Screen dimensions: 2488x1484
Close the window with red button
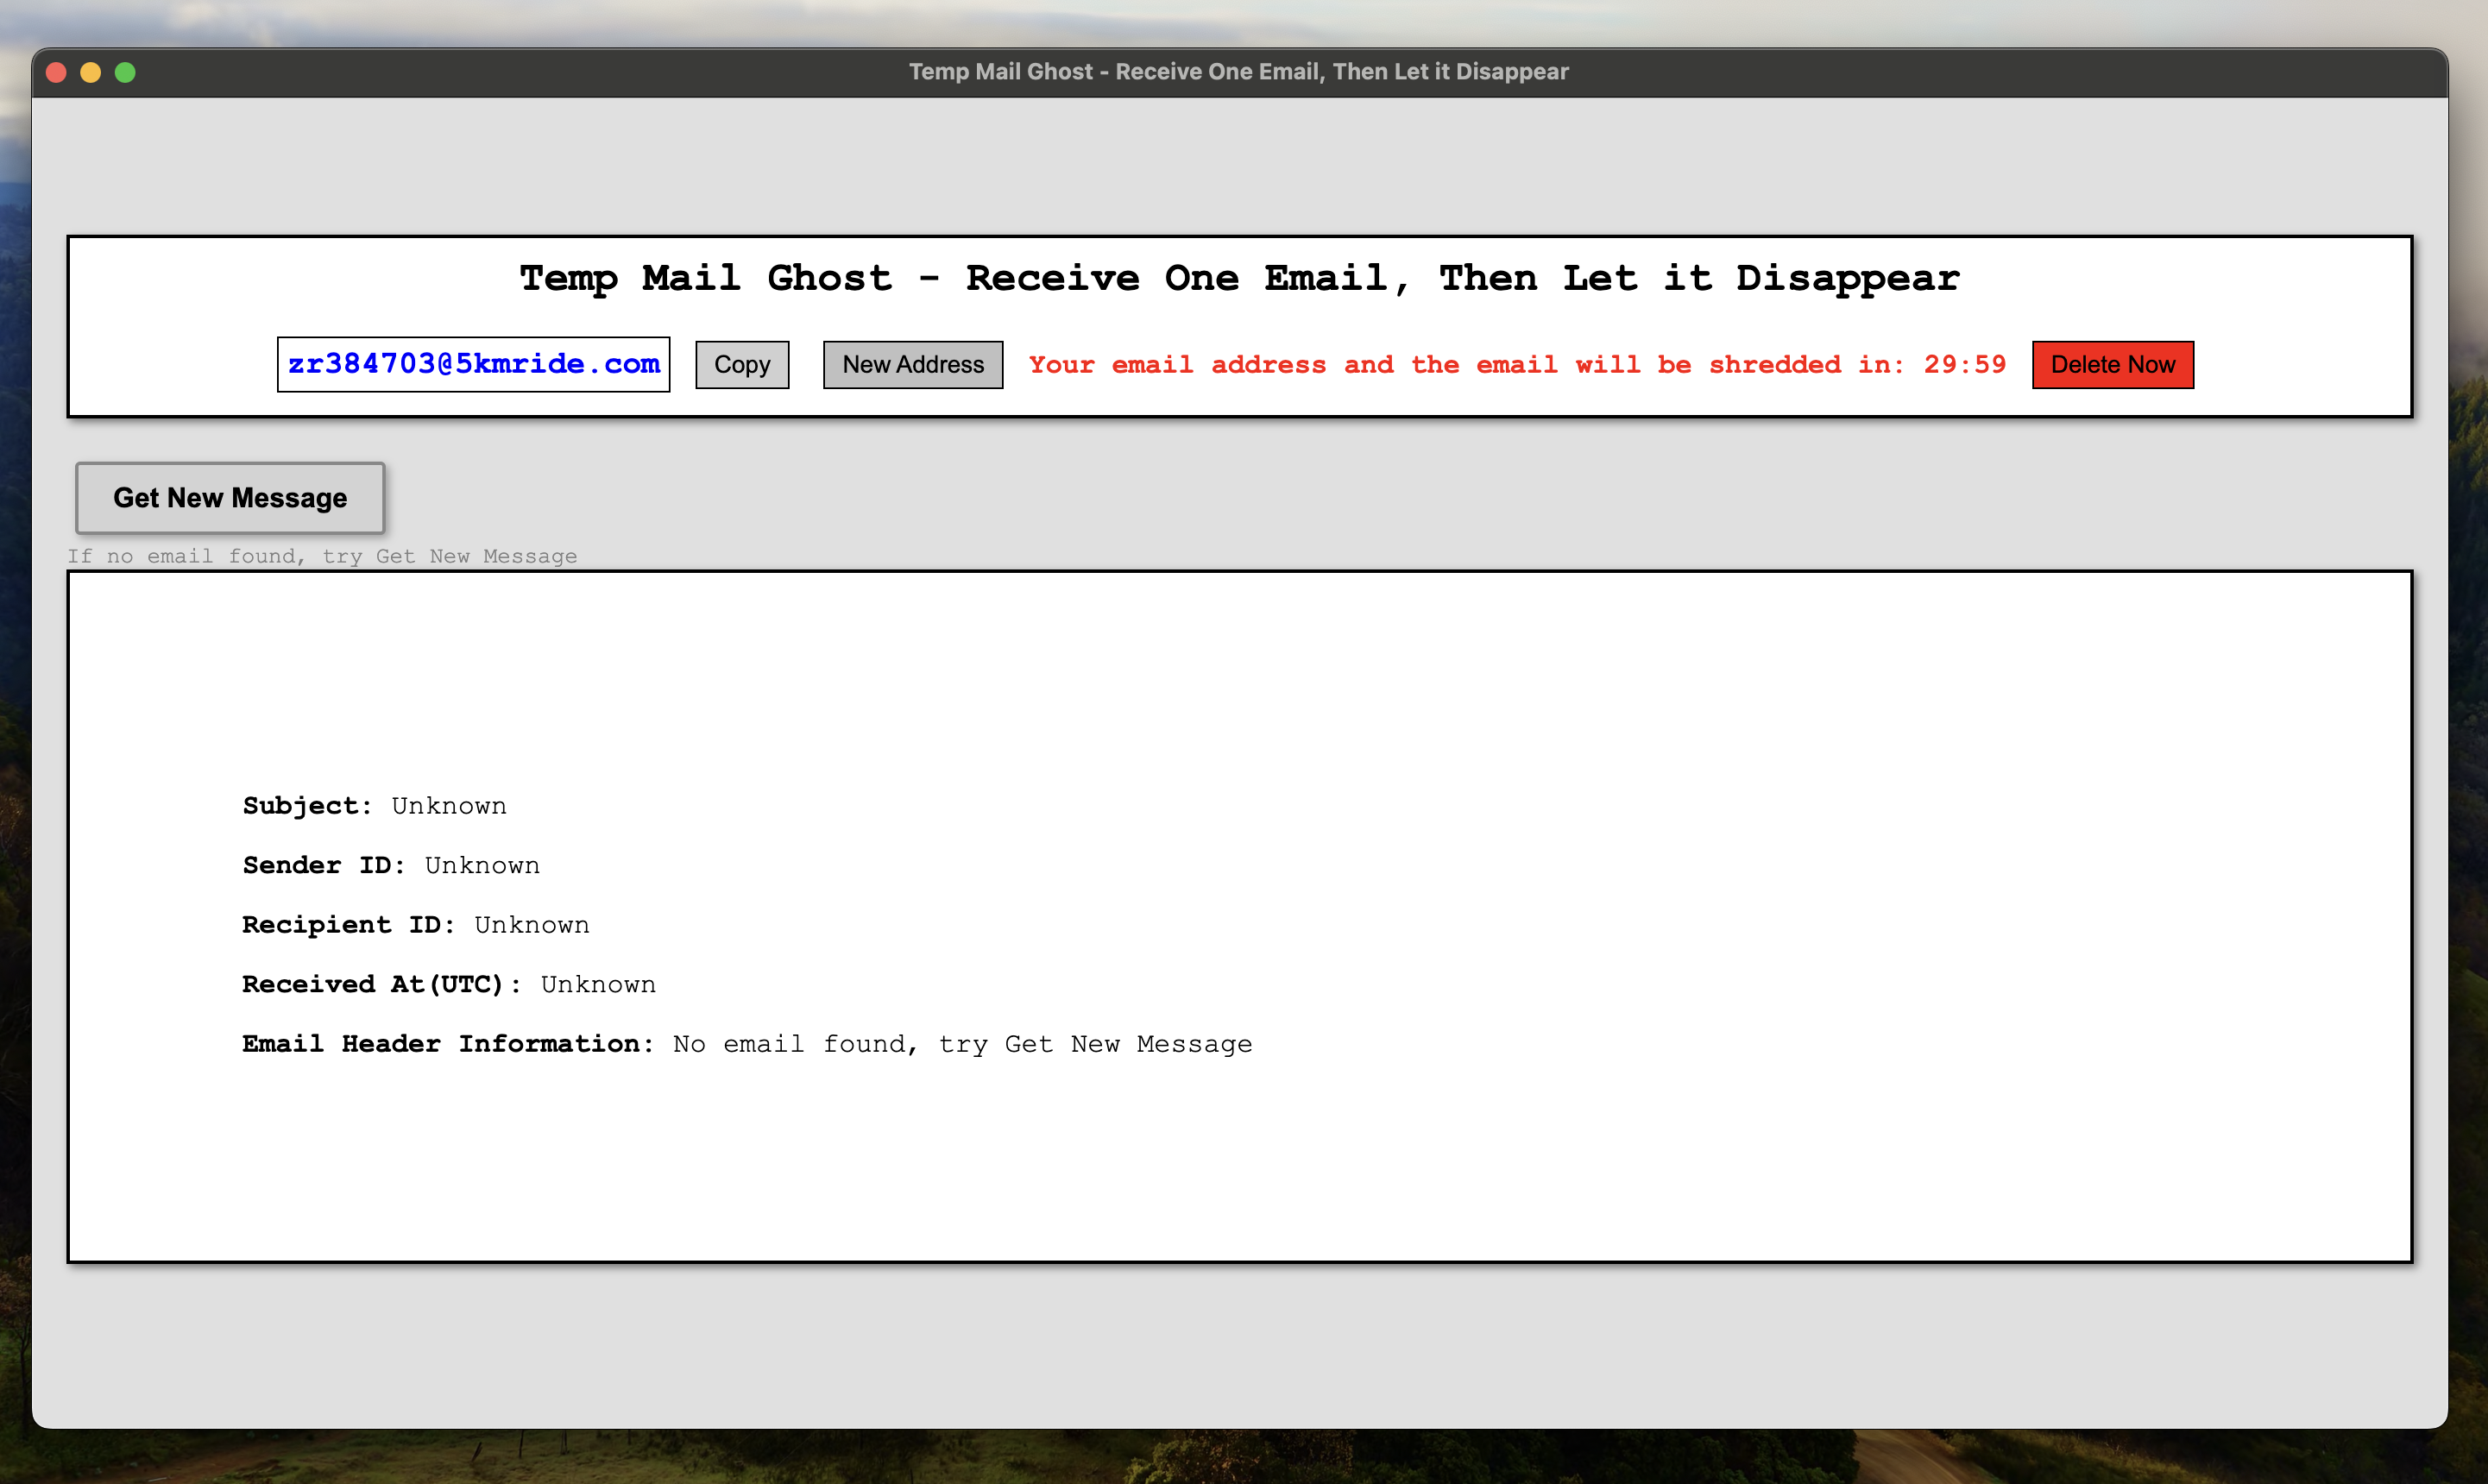pyautogui.click(x=57, y=72)
